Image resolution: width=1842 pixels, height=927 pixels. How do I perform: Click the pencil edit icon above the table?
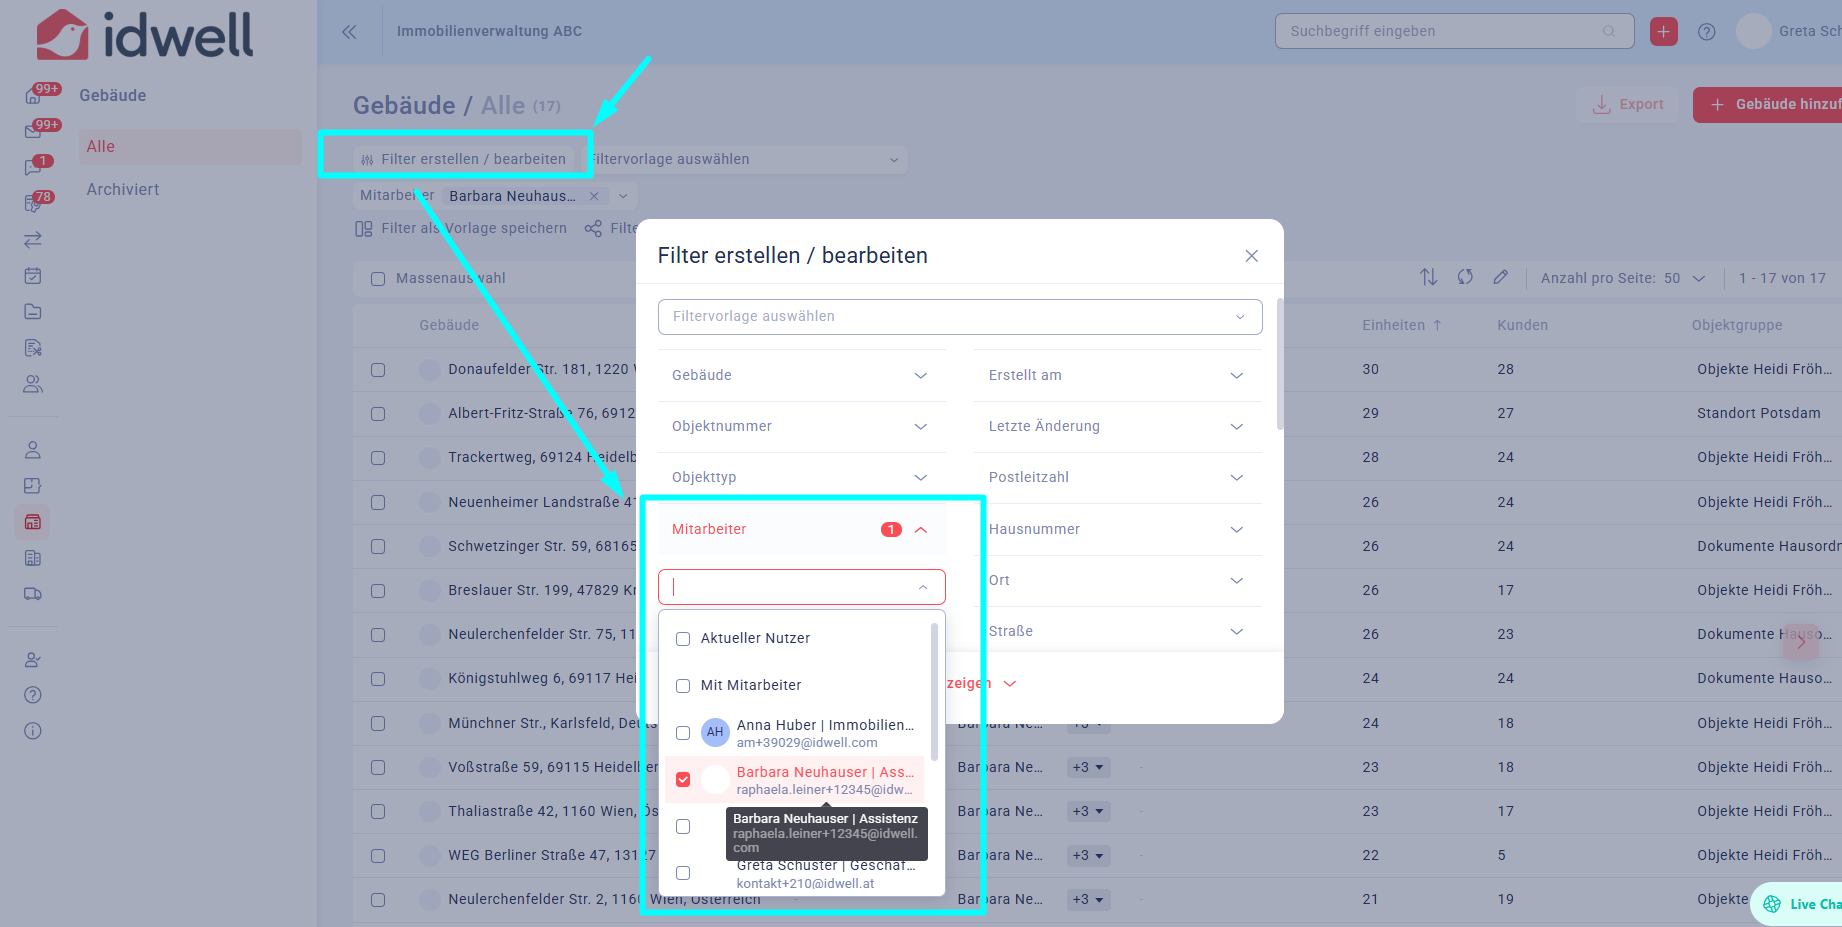pos(1501,277)
